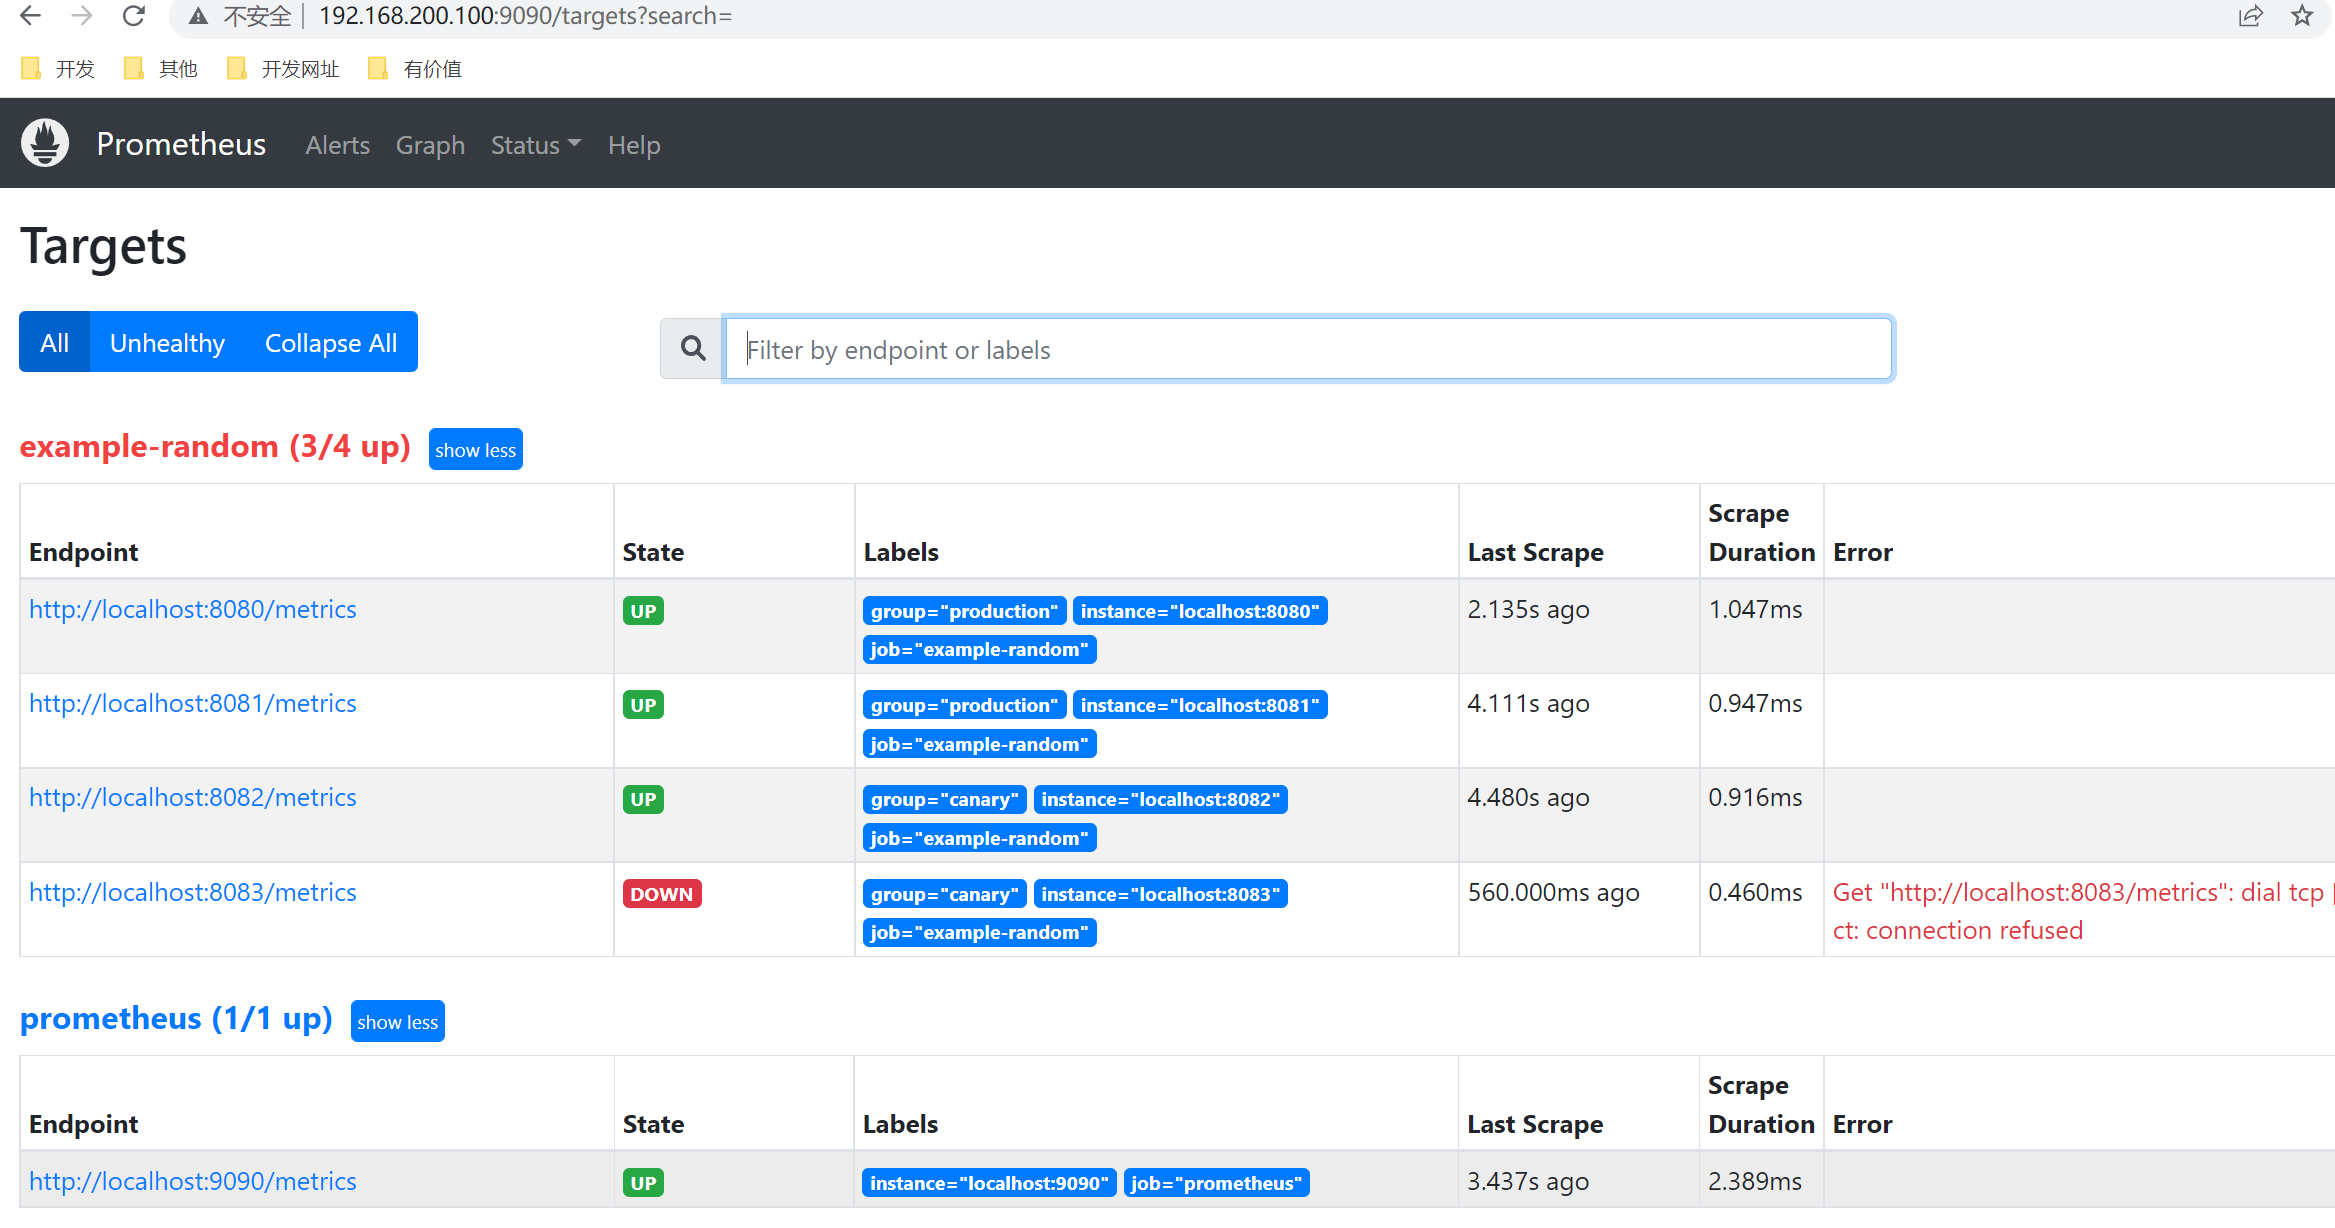The image size is (2335, 1228).
Task: Open the Graph page
Action: (430, 145)
